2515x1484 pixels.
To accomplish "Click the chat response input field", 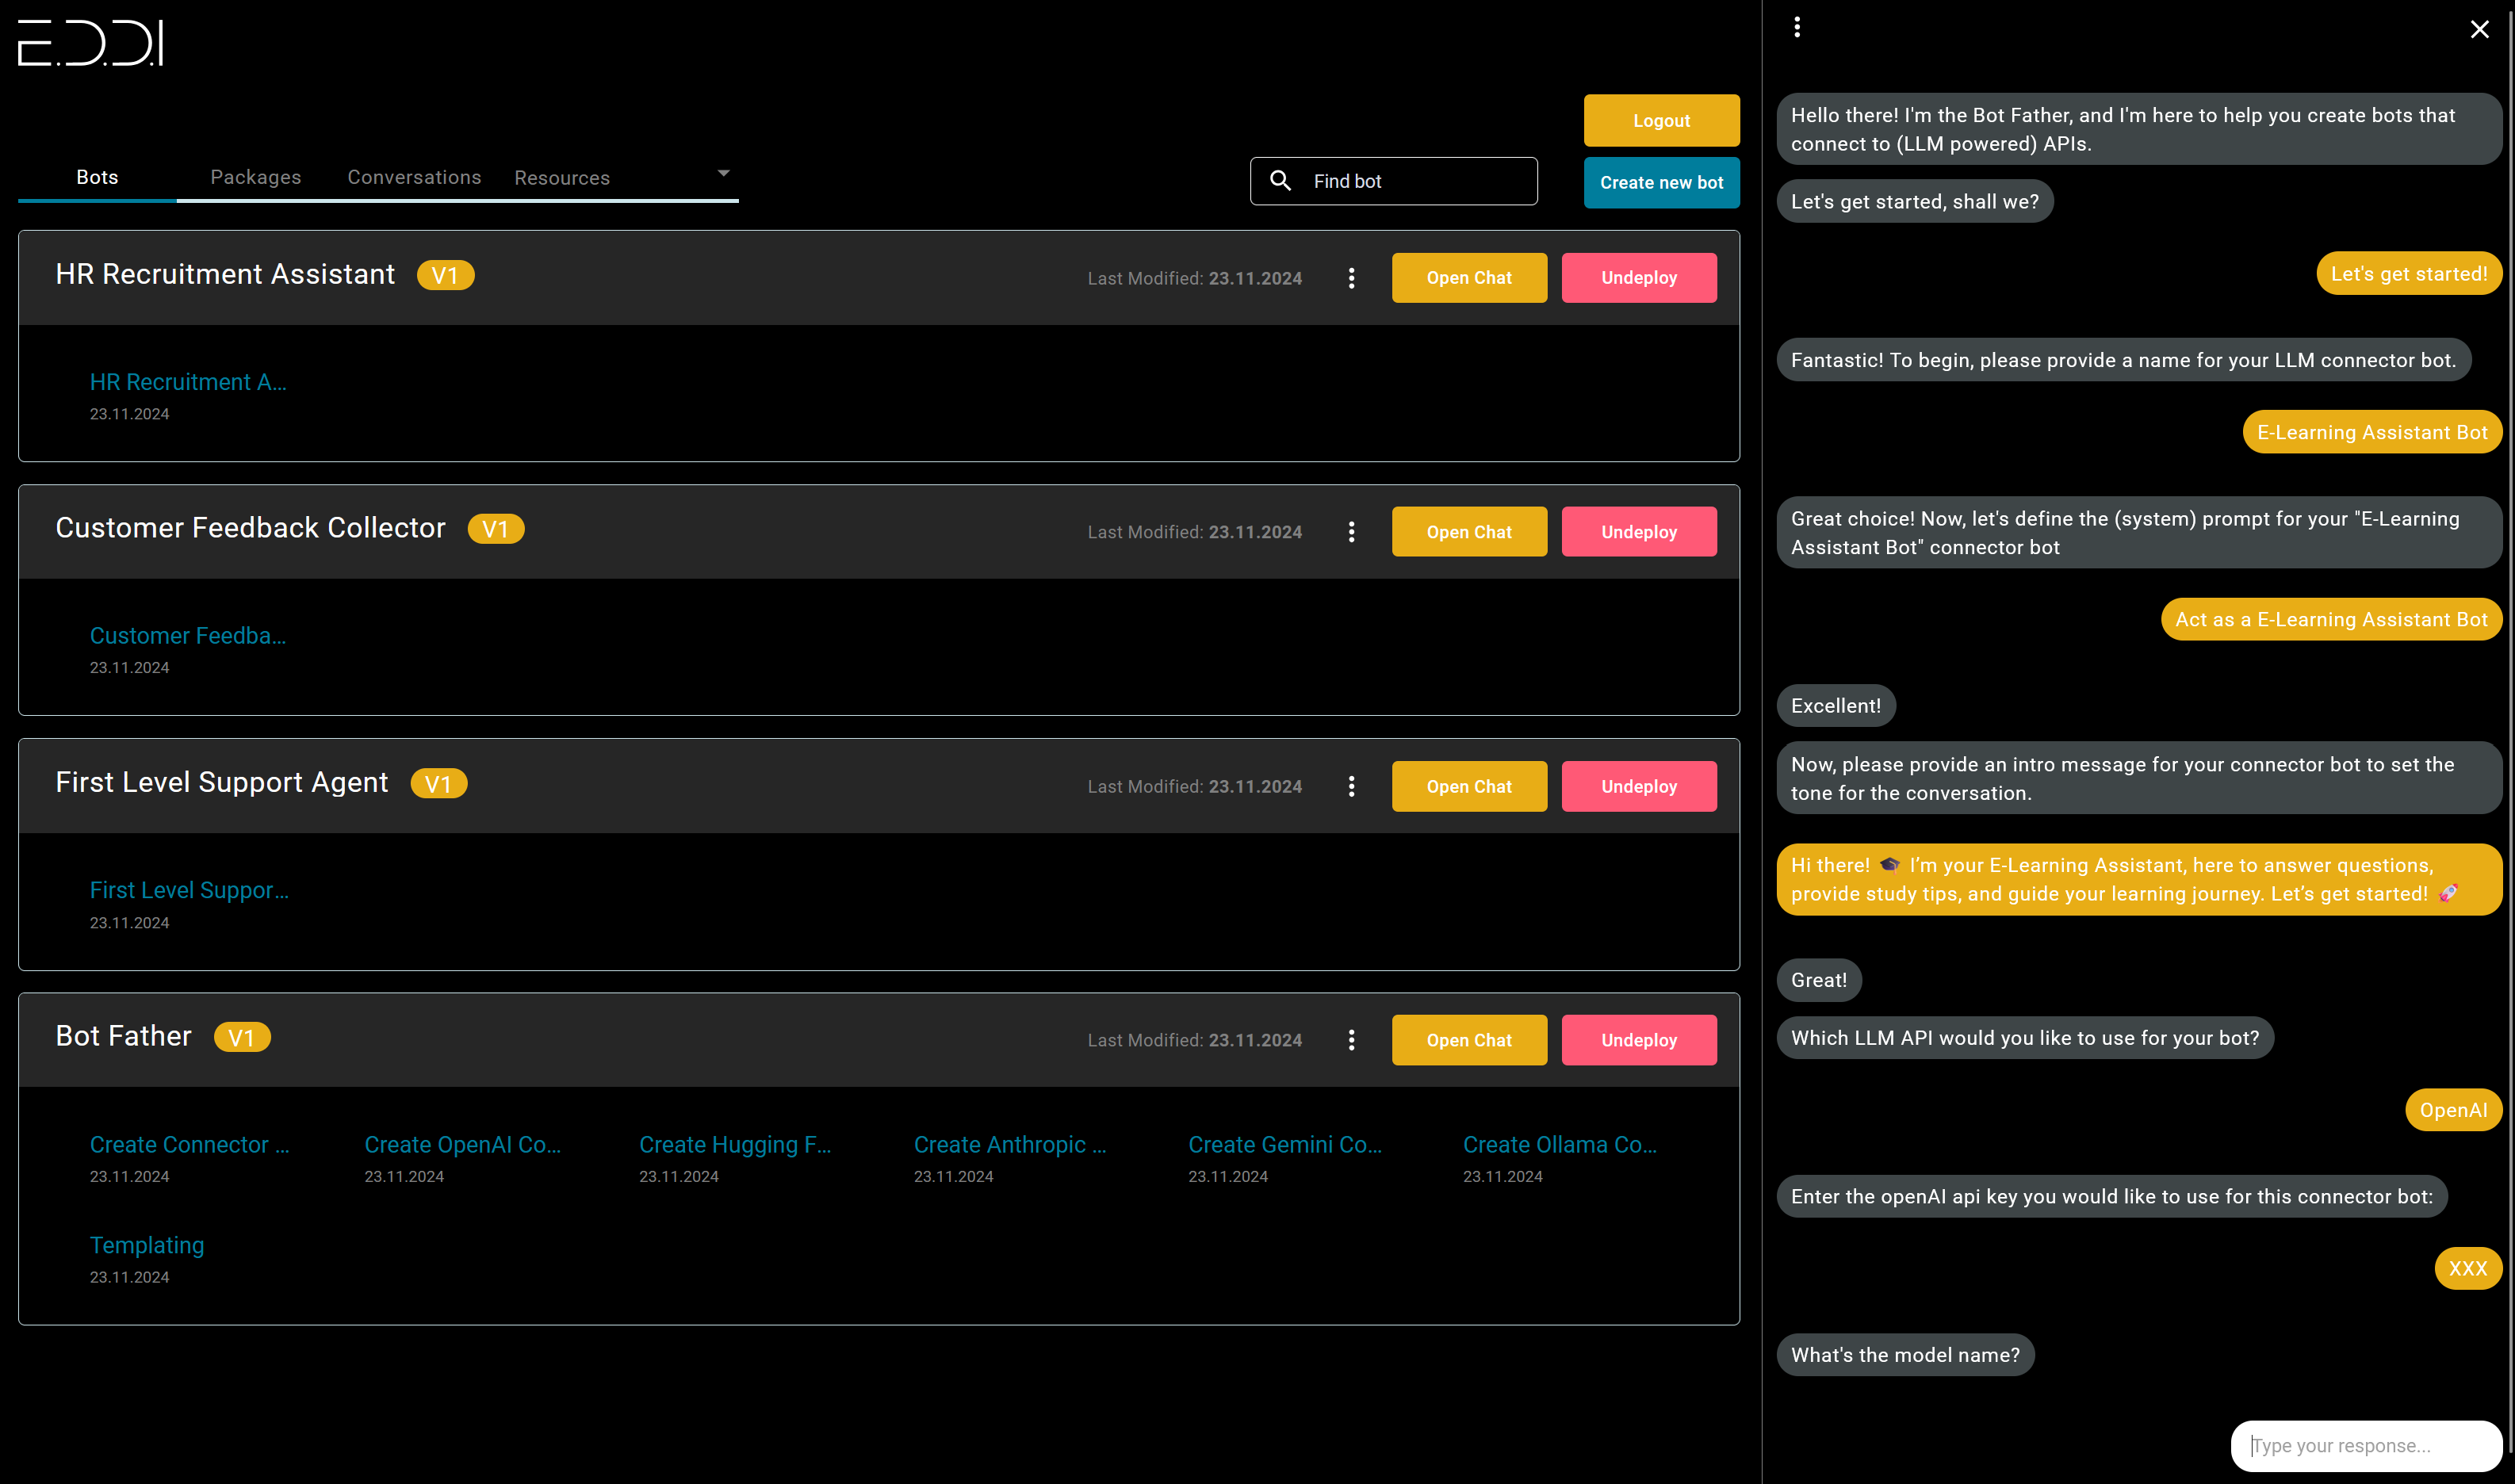I will 2365,1445.
